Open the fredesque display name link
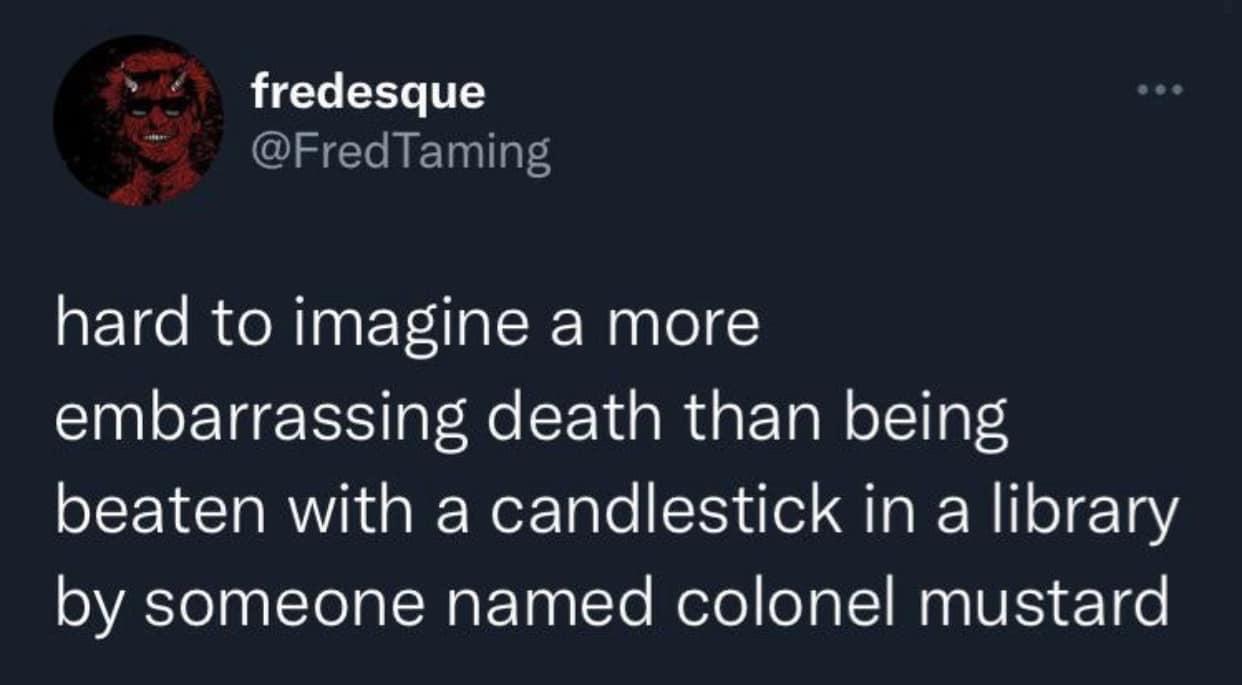Screen dimensions: 1242x685 368,93
